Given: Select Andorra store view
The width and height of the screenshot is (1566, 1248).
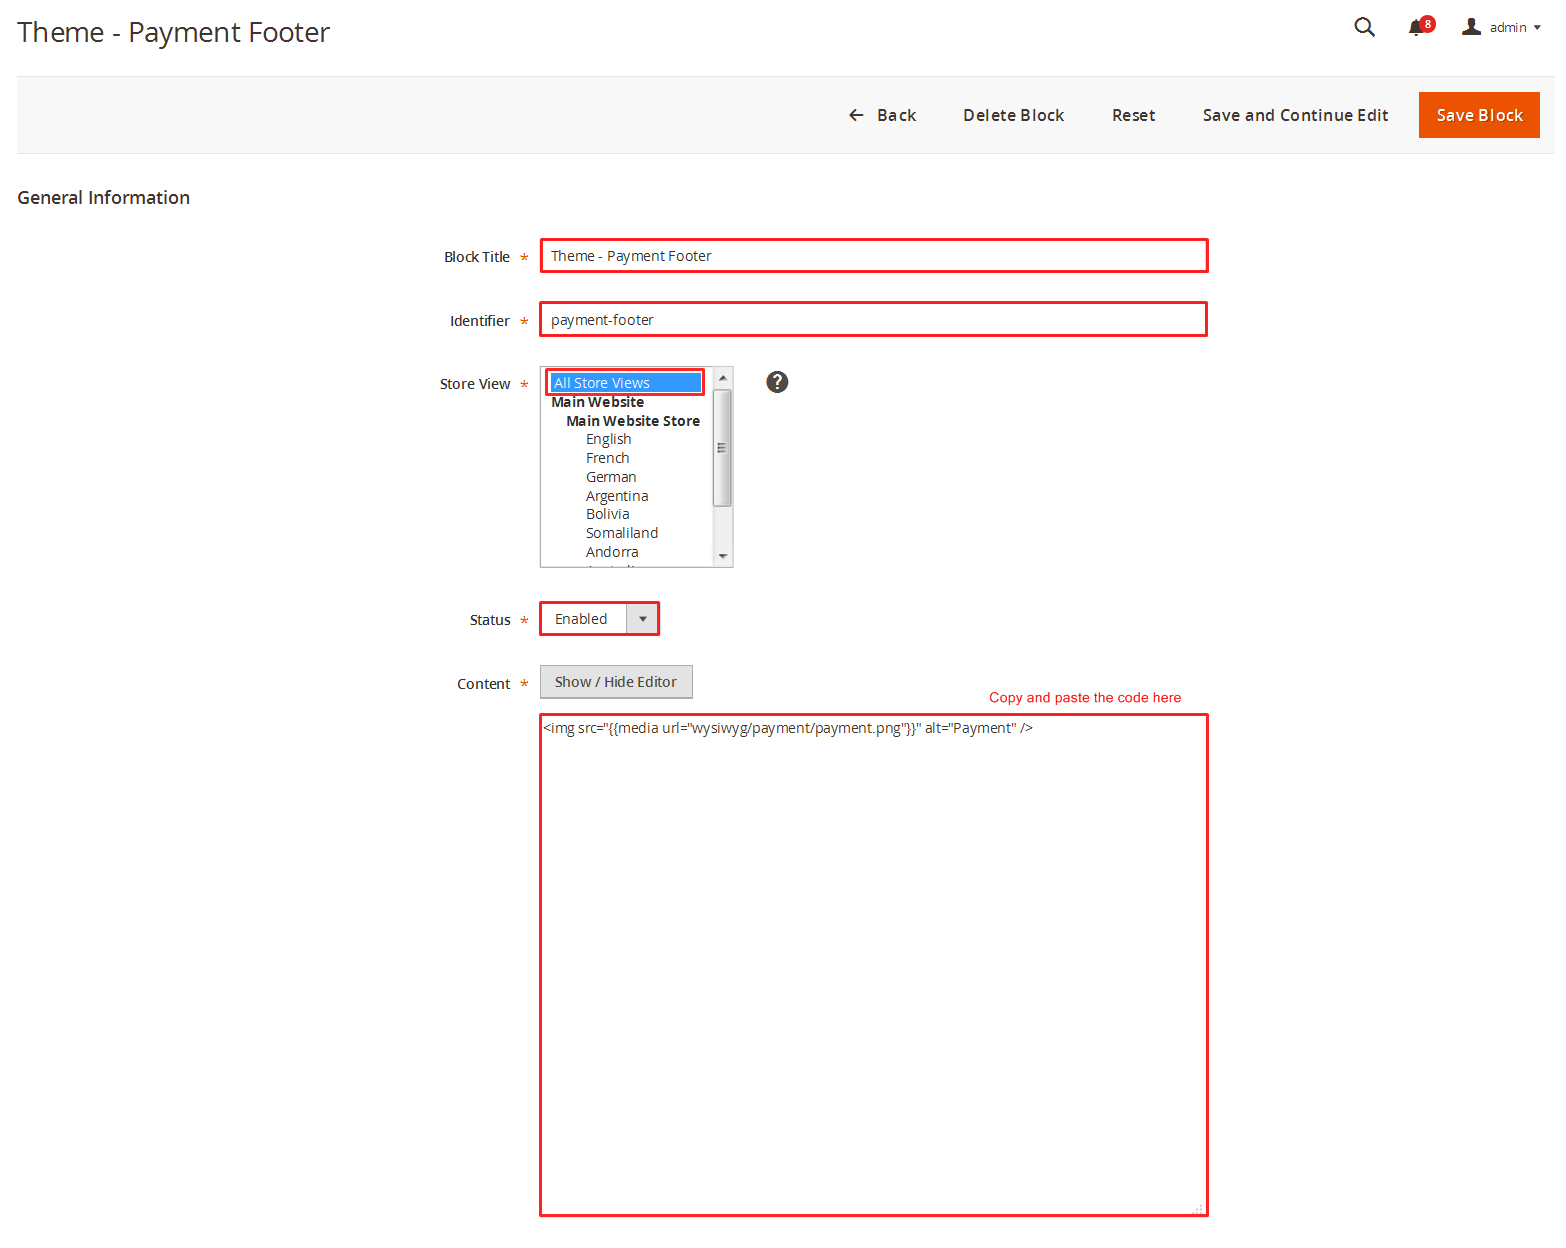Looking at the screenshot, I should pos(611,552).
